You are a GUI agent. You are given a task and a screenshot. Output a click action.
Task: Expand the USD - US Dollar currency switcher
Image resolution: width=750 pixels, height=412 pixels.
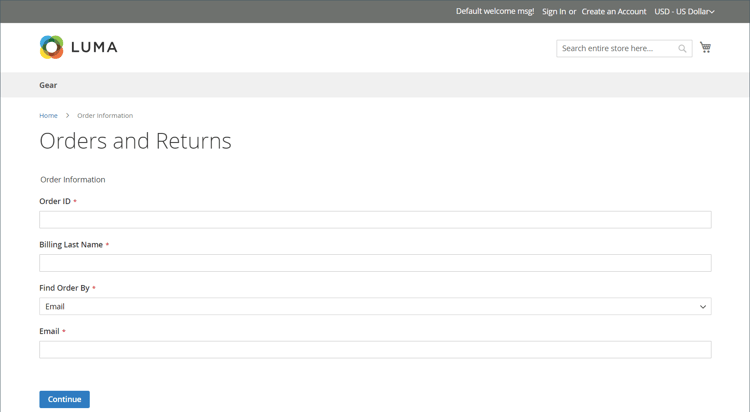pyautogui.click(x=684, y=11)
